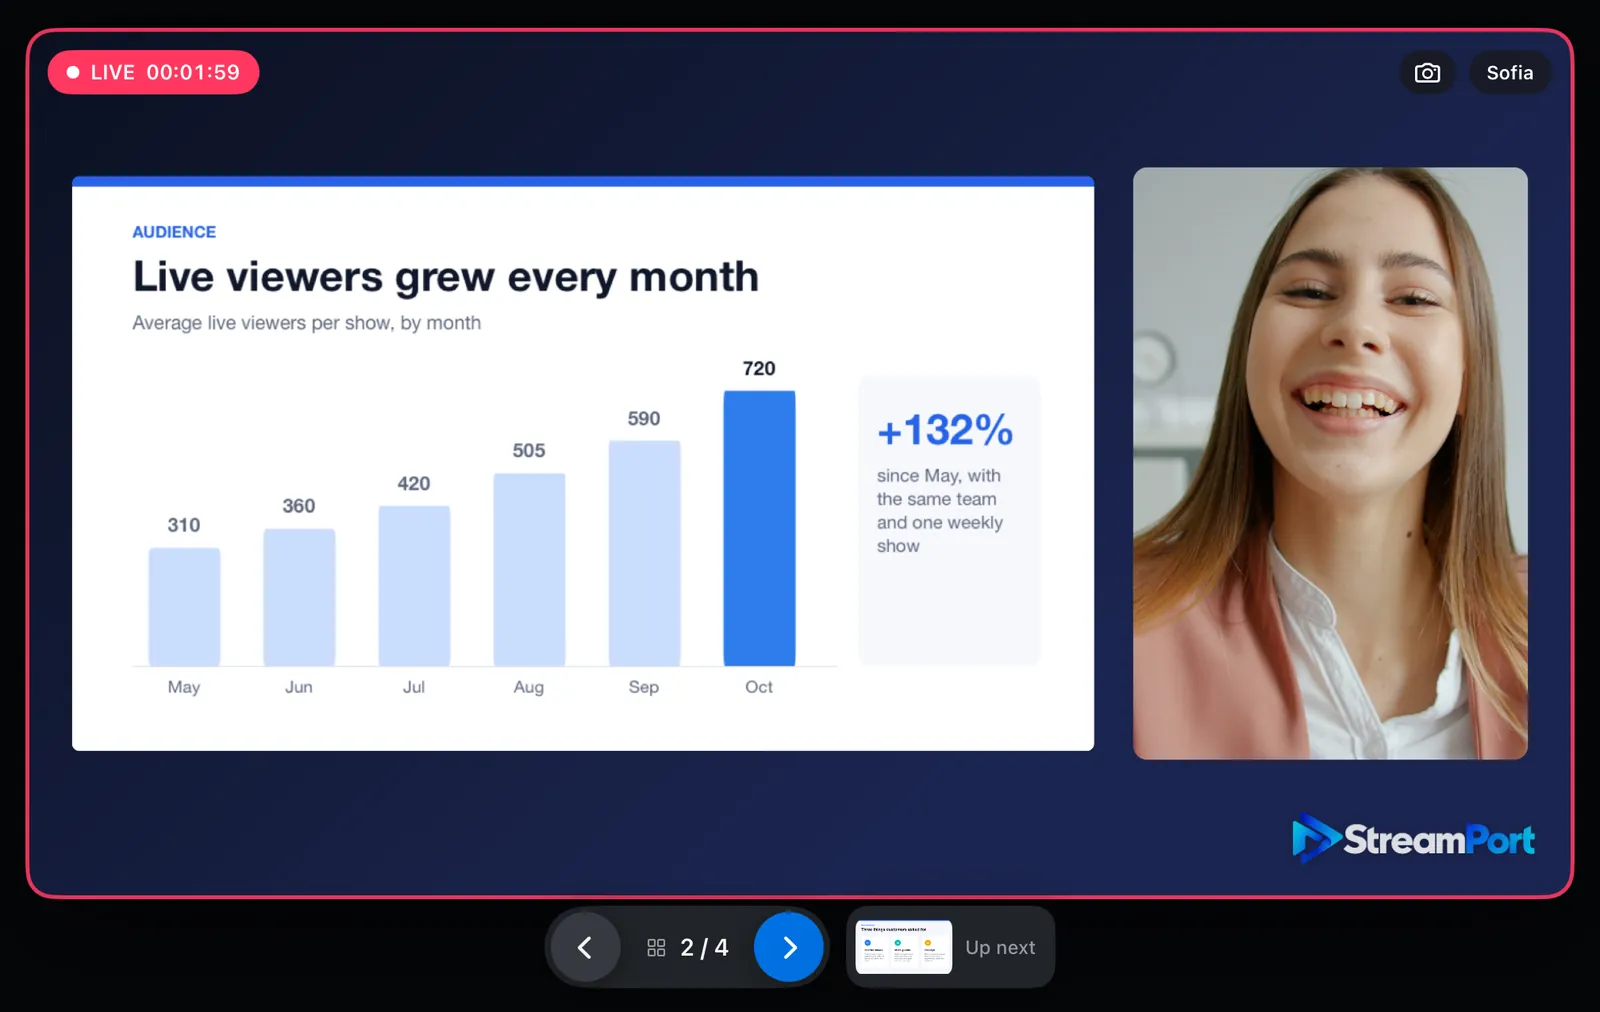Go to the next slide
Viewport: 1600px width, 1012px height.
pyautogui.click(x=789, y=947)
